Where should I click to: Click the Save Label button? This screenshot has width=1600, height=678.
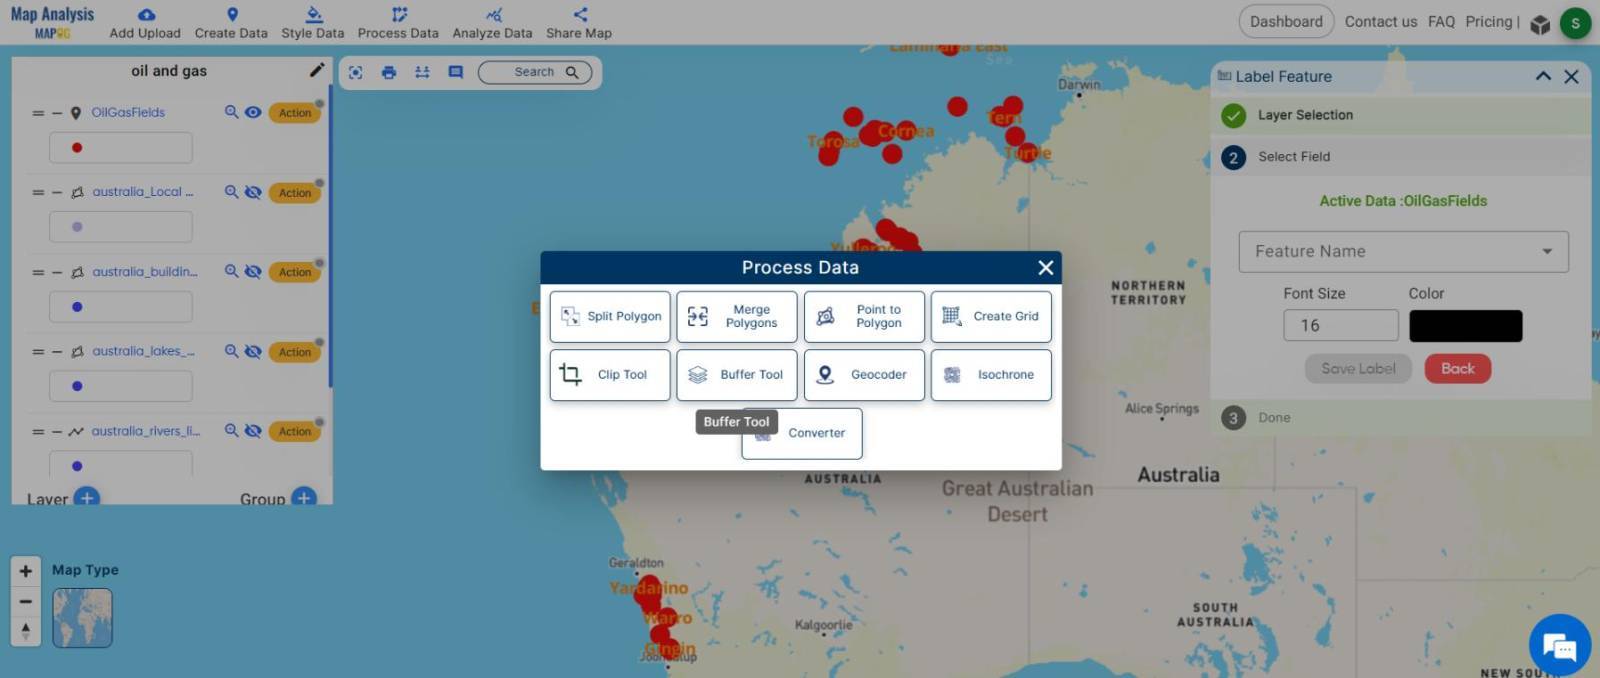coord(1358,369)
